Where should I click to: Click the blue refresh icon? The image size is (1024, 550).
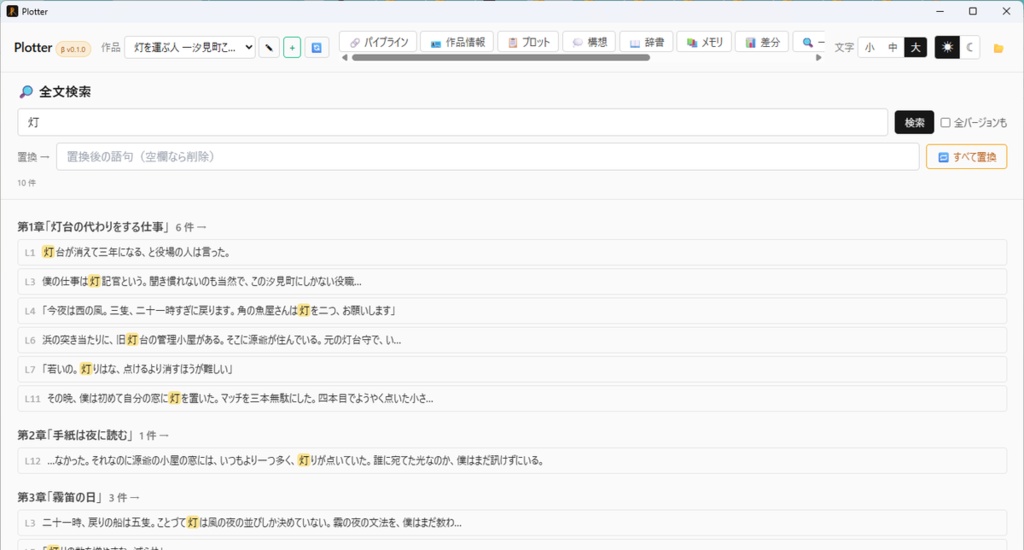(317, 48)
